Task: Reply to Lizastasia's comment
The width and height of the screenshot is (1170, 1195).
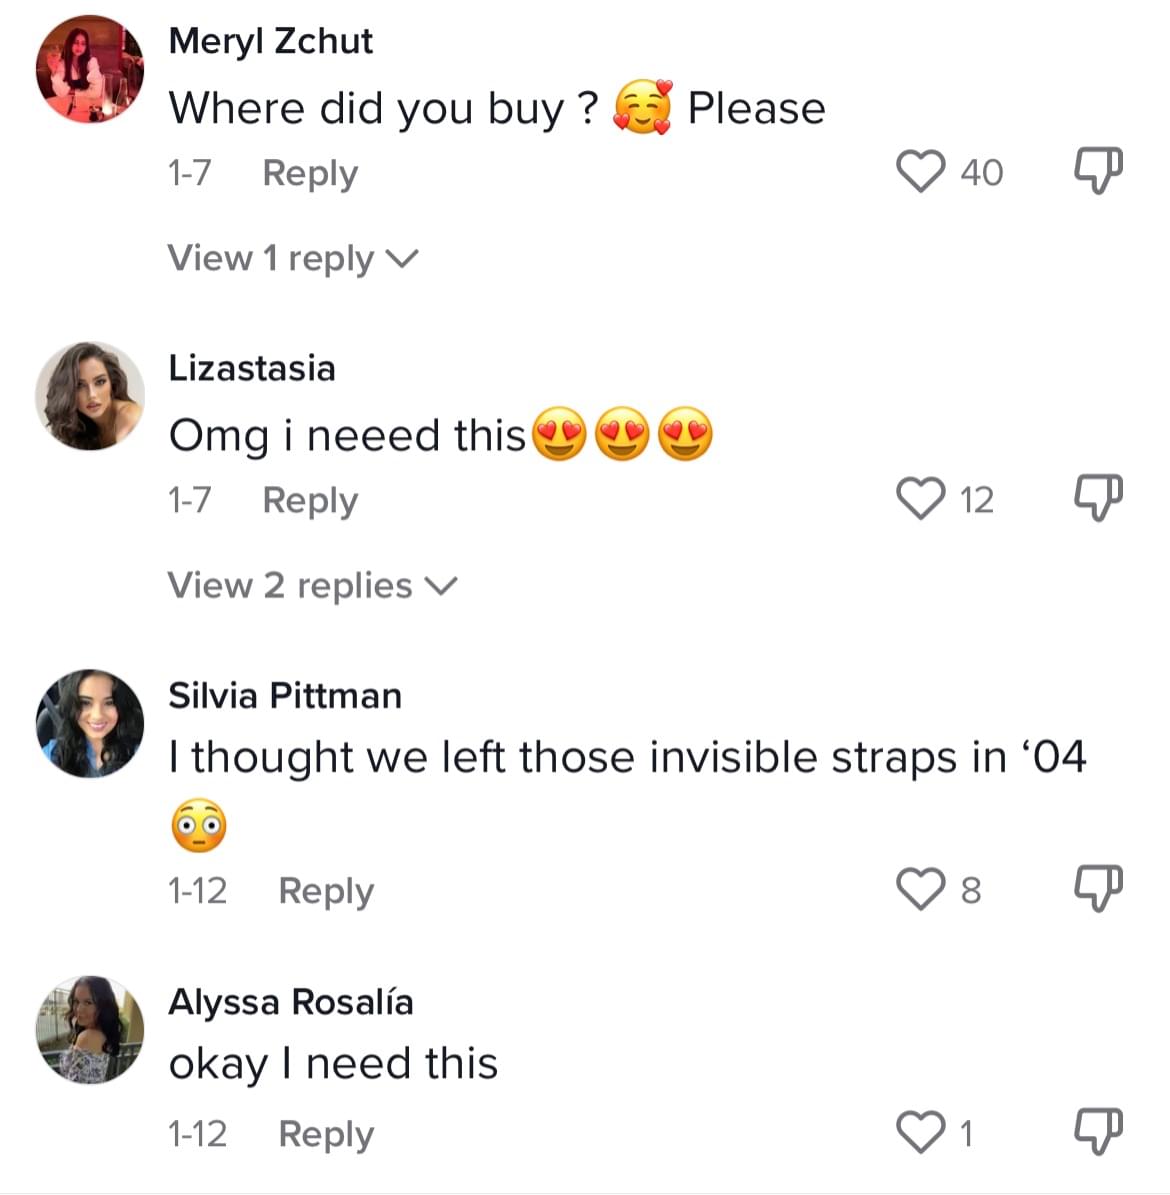Action: (x=309, y=500)
